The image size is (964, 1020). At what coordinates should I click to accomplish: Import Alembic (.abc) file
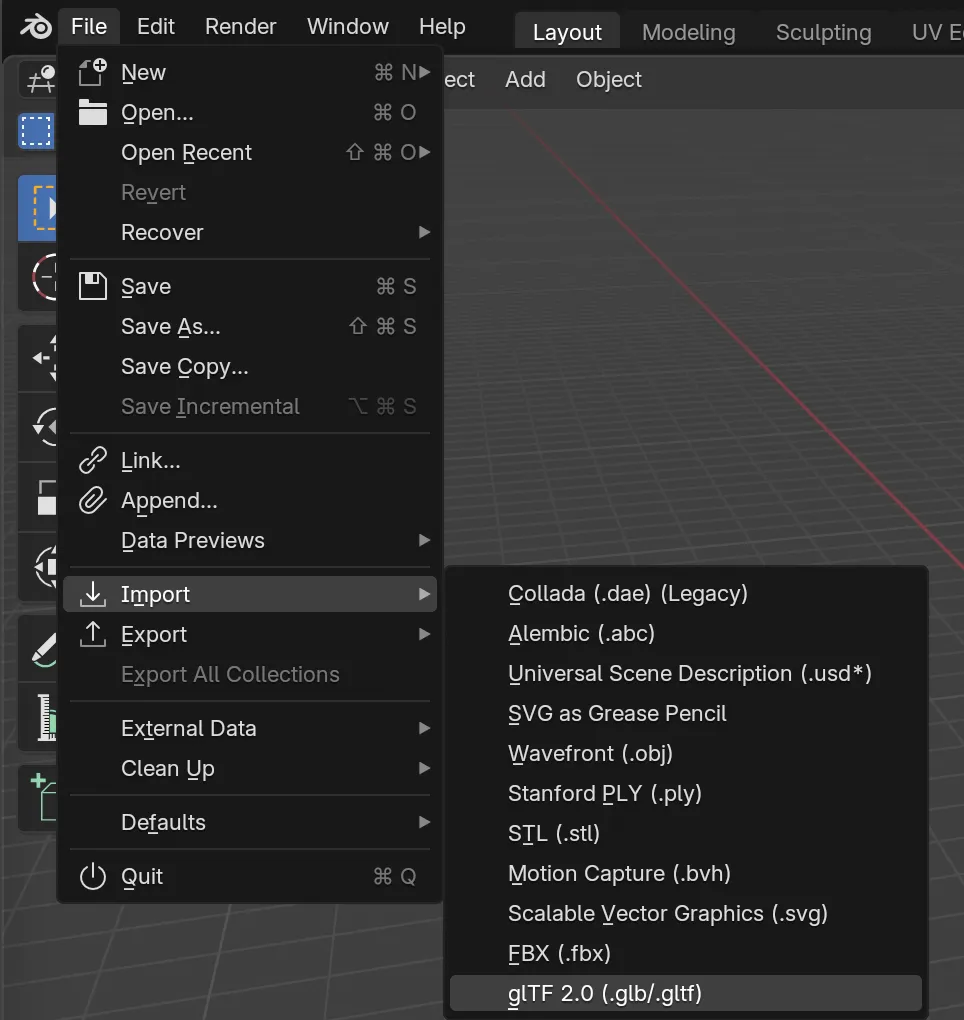click(686, 633)
